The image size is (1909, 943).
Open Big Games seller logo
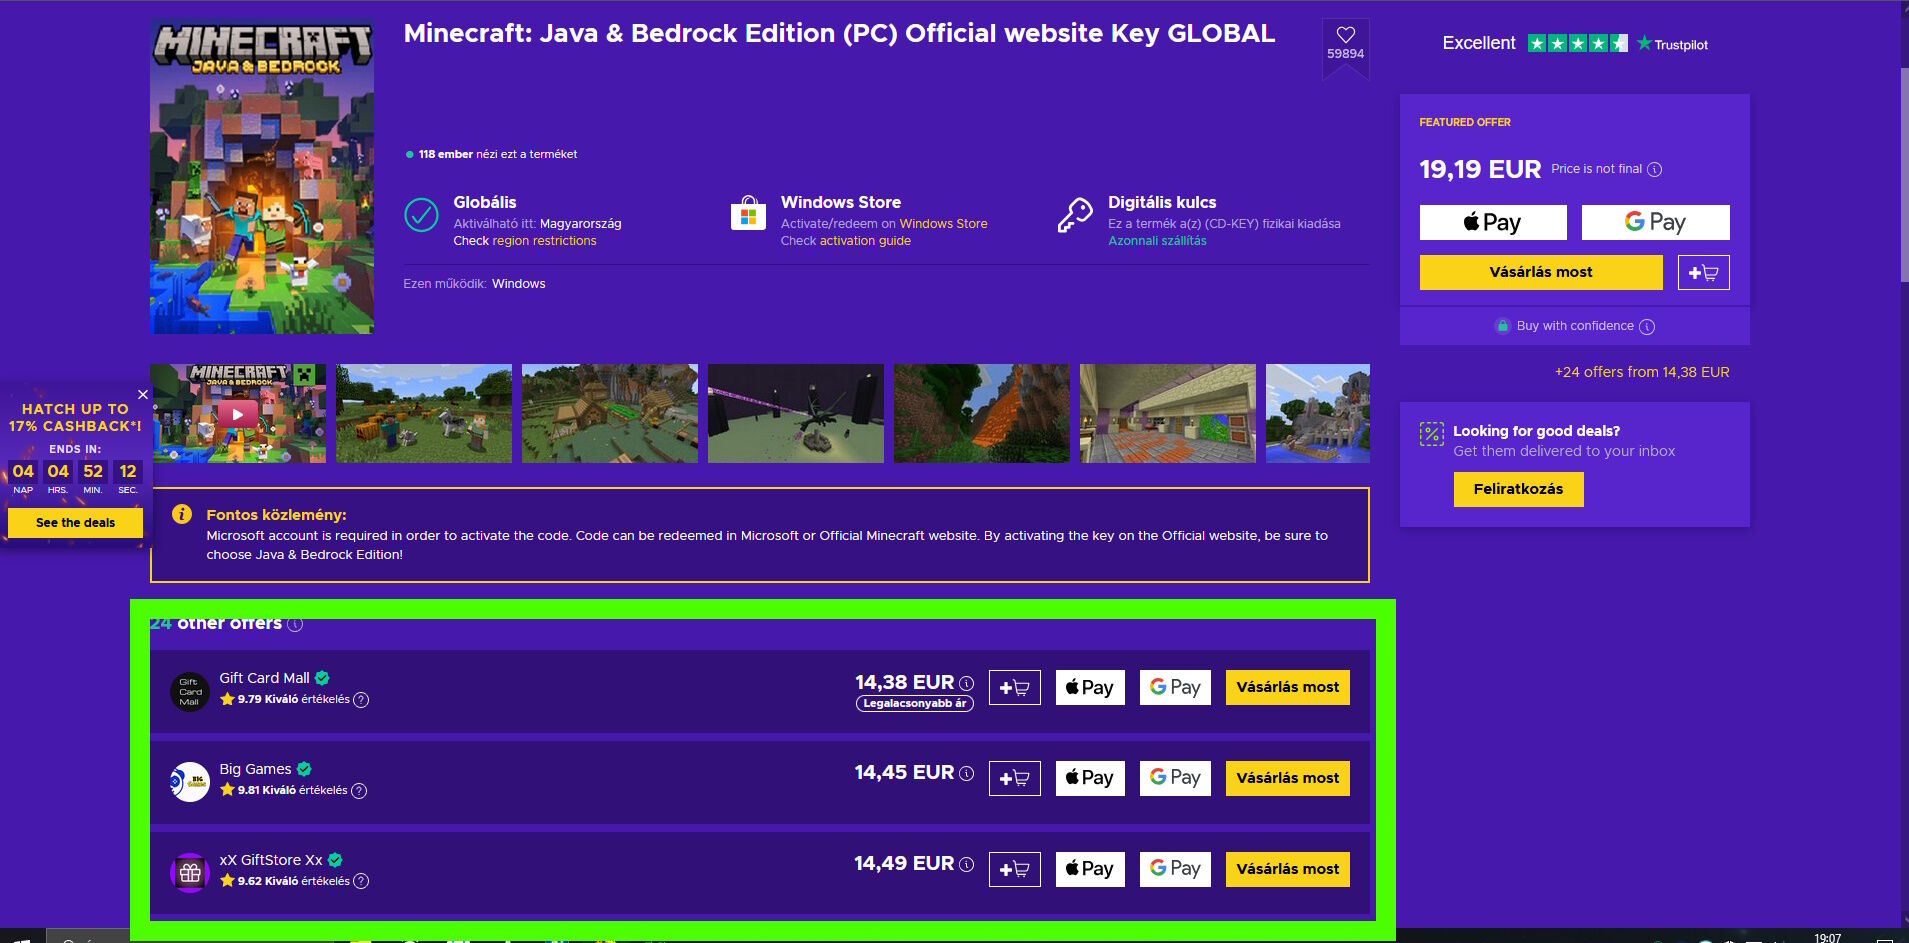click(x=190, y=782)
